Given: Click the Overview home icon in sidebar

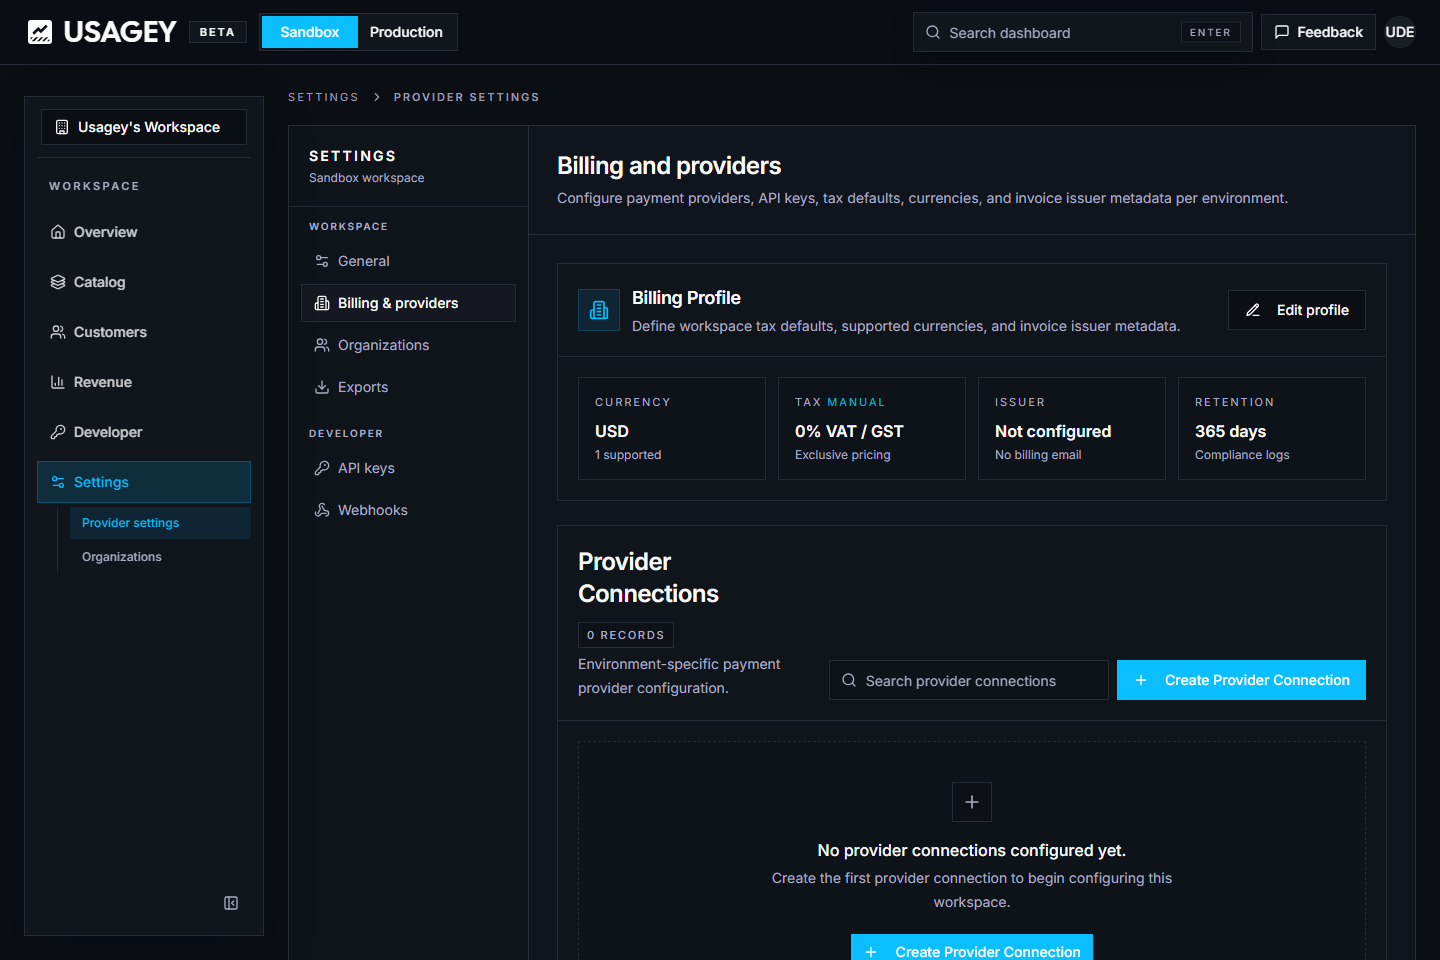Looking at the screenshot, I should (58, 232).
